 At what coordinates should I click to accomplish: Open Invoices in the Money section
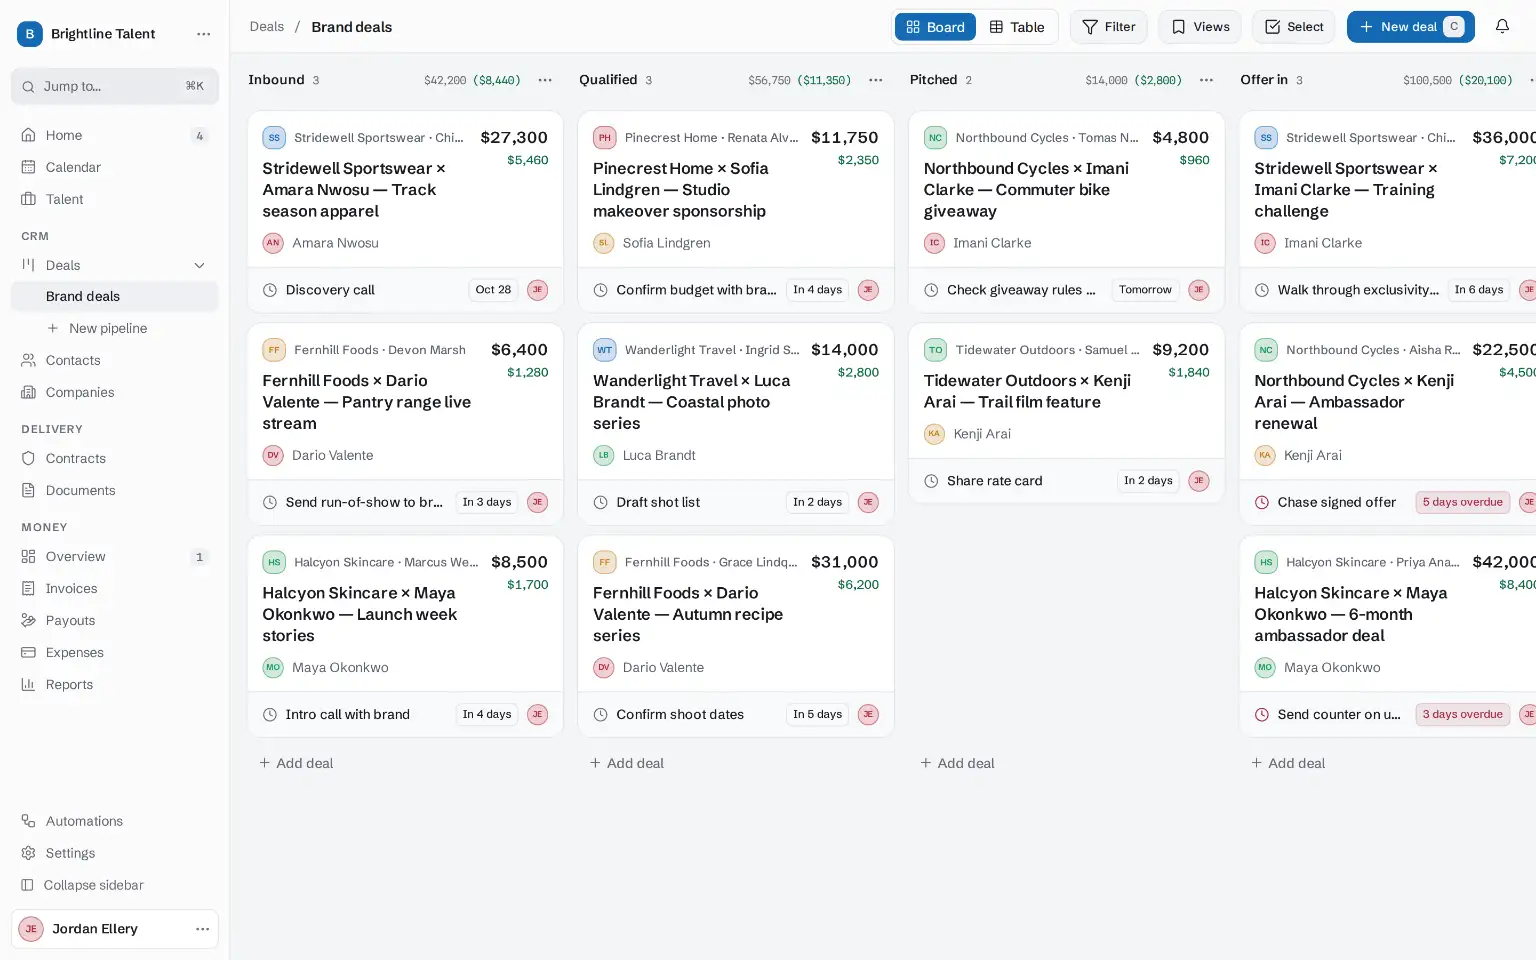(x=115, y=588)
